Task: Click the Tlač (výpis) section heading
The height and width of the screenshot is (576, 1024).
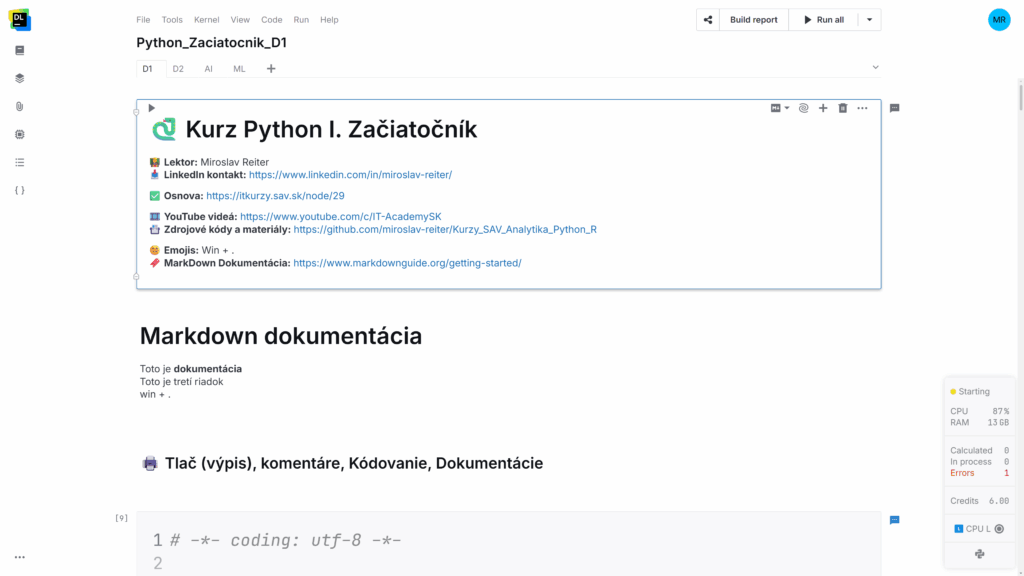Action: coord(353,463)
